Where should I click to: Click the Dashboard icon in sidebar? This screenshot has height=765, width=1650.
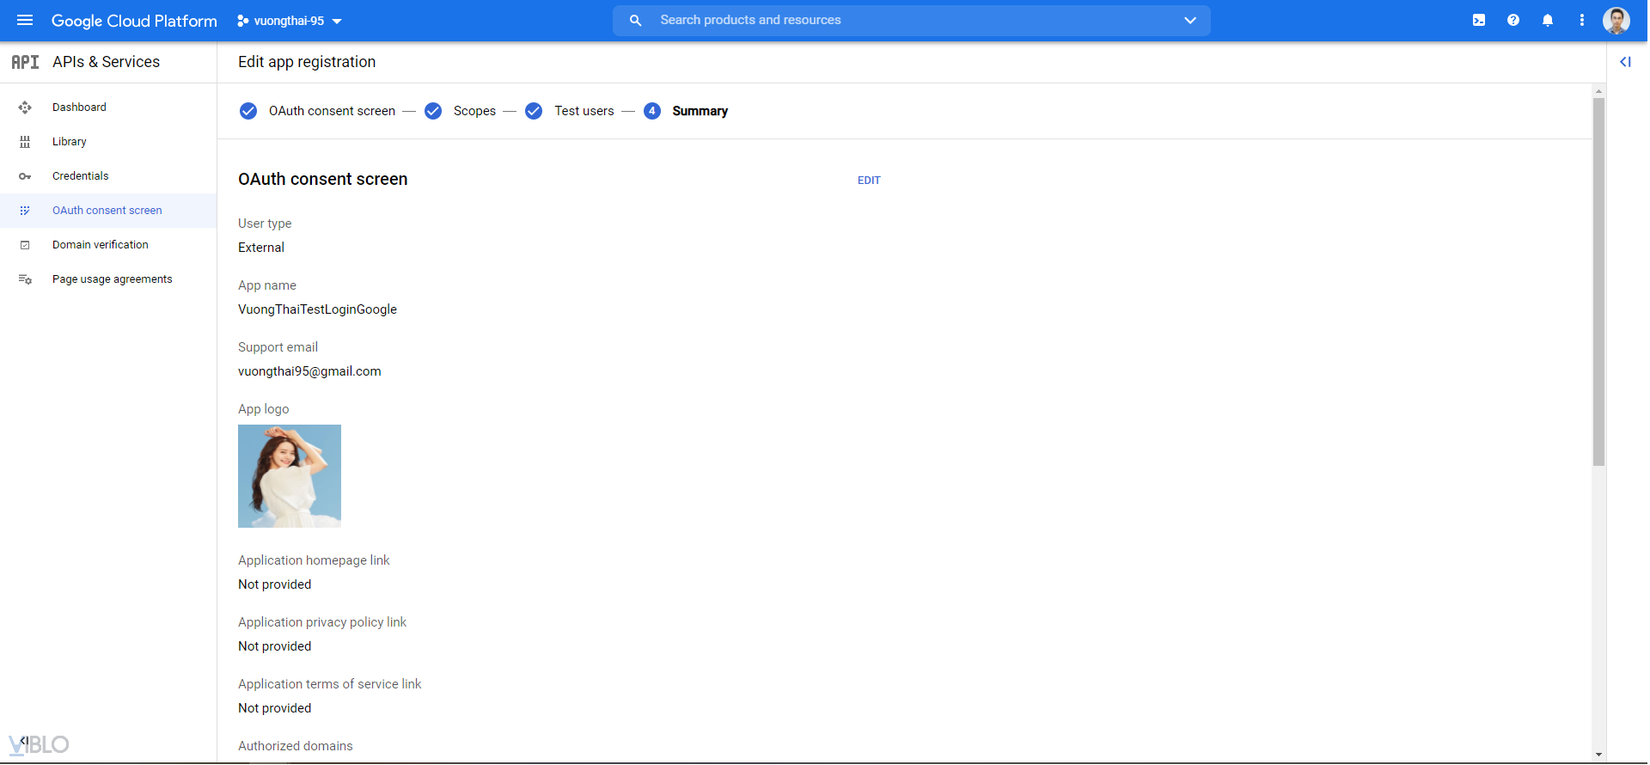click(25, 107)
